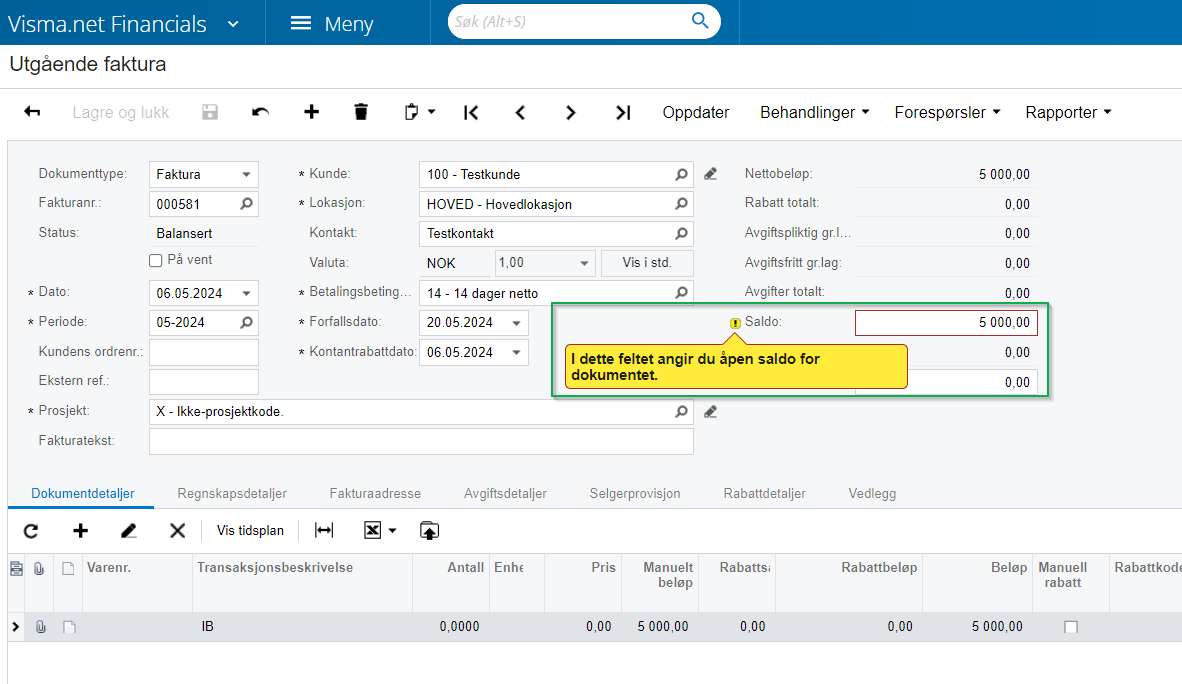Click edit pencil next to Prosjekt
1182x684 pixels.
pyautogui.click(x=710, y=412)
